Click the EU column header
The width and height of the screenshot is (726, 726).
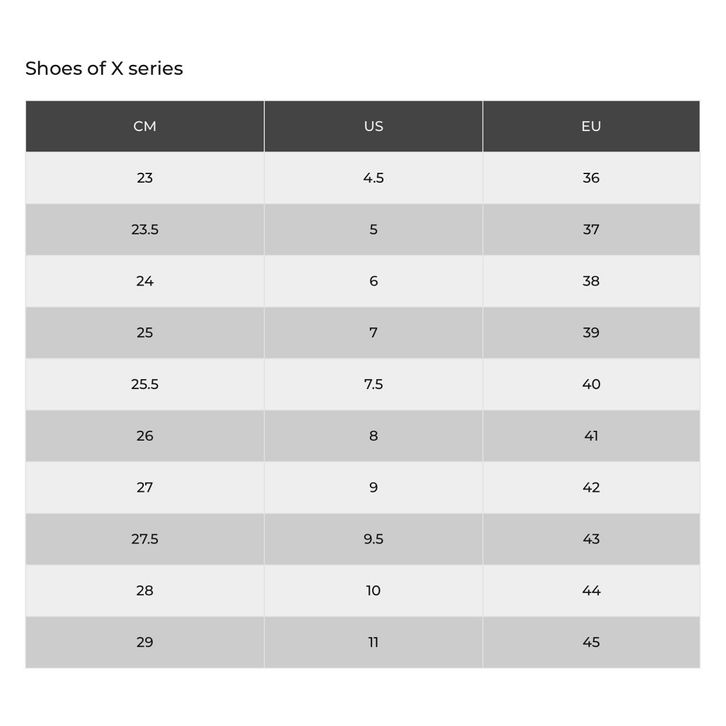tap(591, 126)
